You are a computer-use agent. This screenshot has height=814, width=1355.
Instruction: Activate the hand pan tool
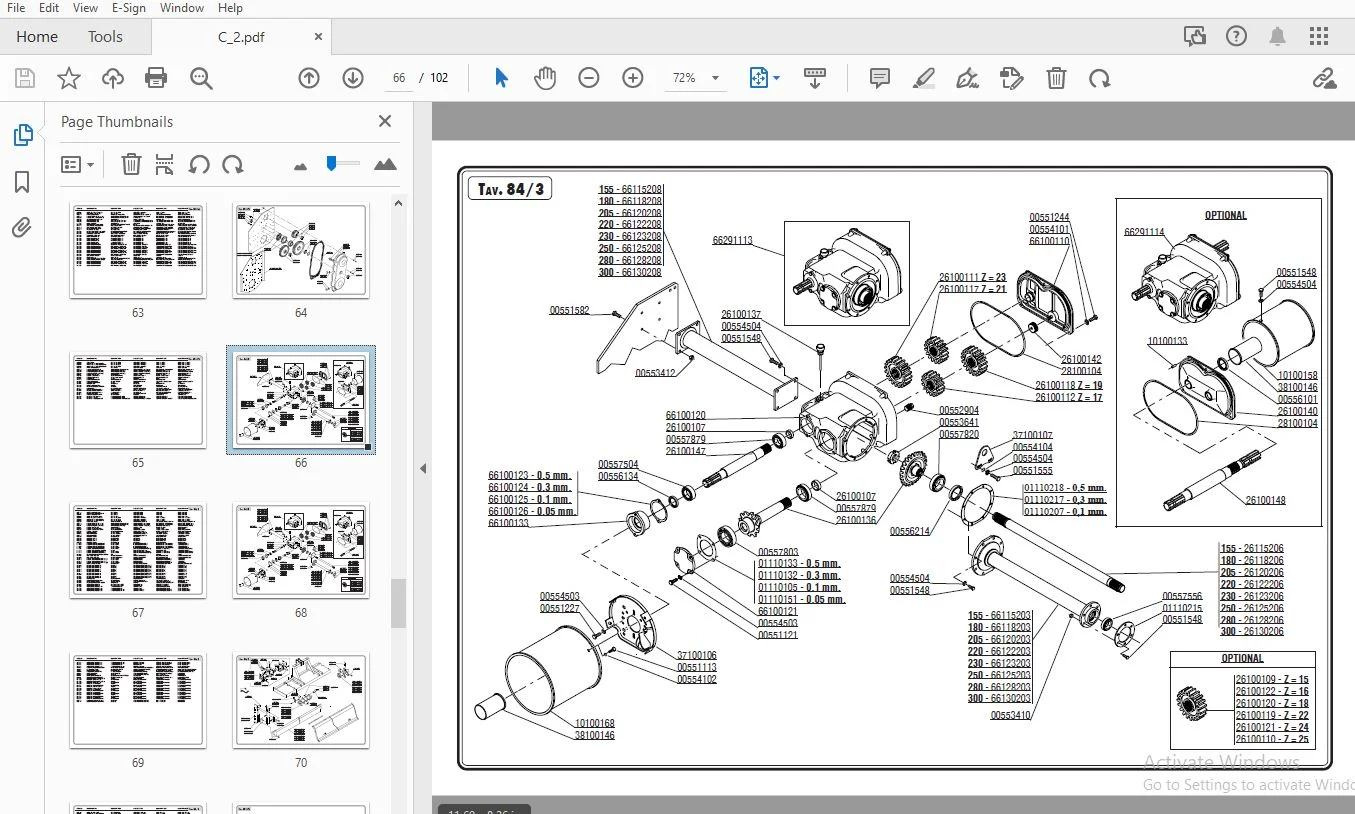pos(545,78)
